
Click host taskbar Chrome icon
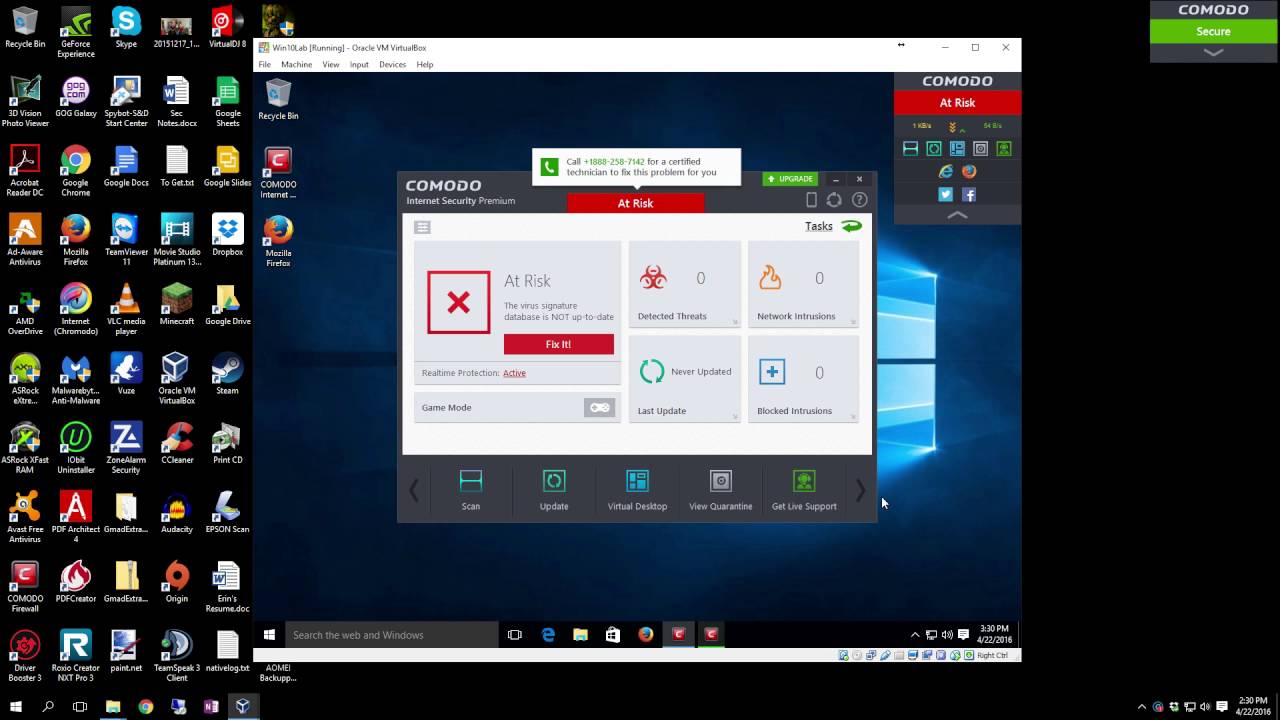pyautogui.click(x=146, y=706)
